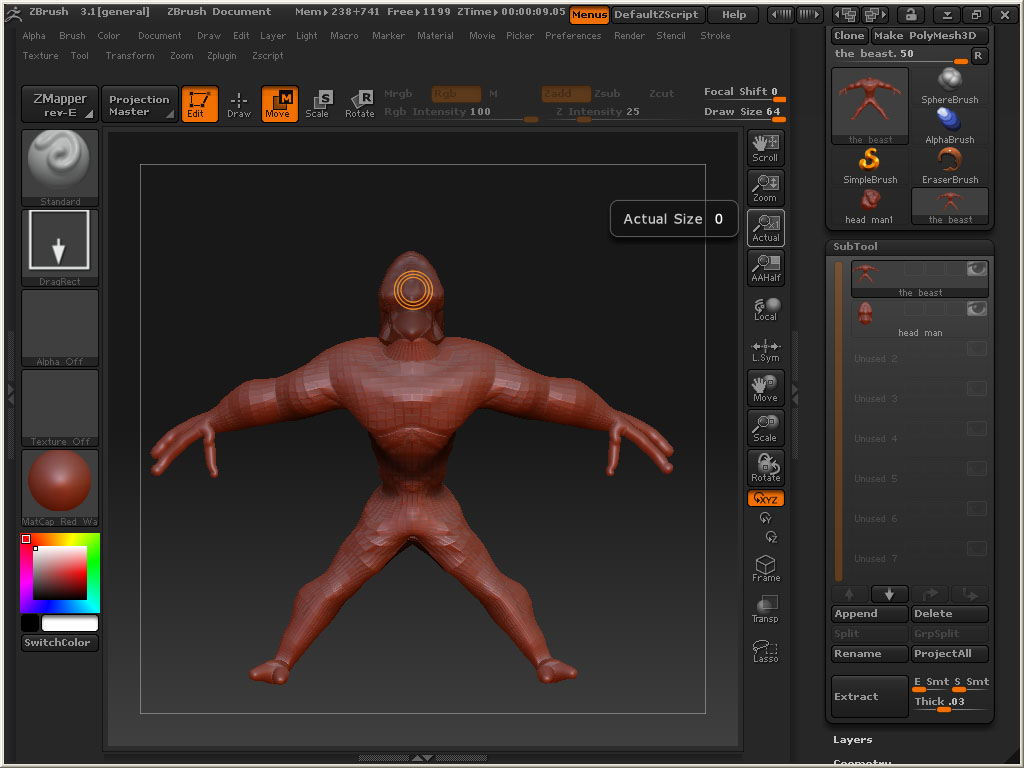Enable the Lasso selection icon

click(765, 651)
